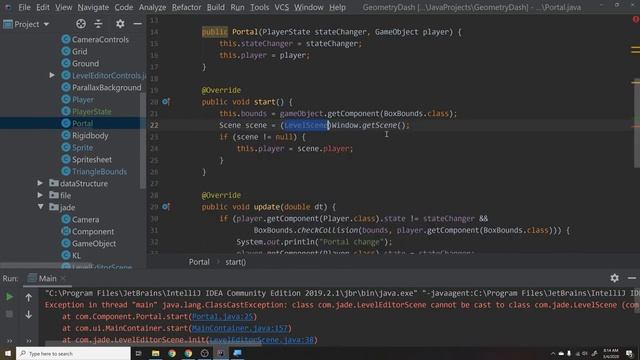Hide the Run tool window
Viewport: 640px width, 360px height.
[x=632, y=278]
